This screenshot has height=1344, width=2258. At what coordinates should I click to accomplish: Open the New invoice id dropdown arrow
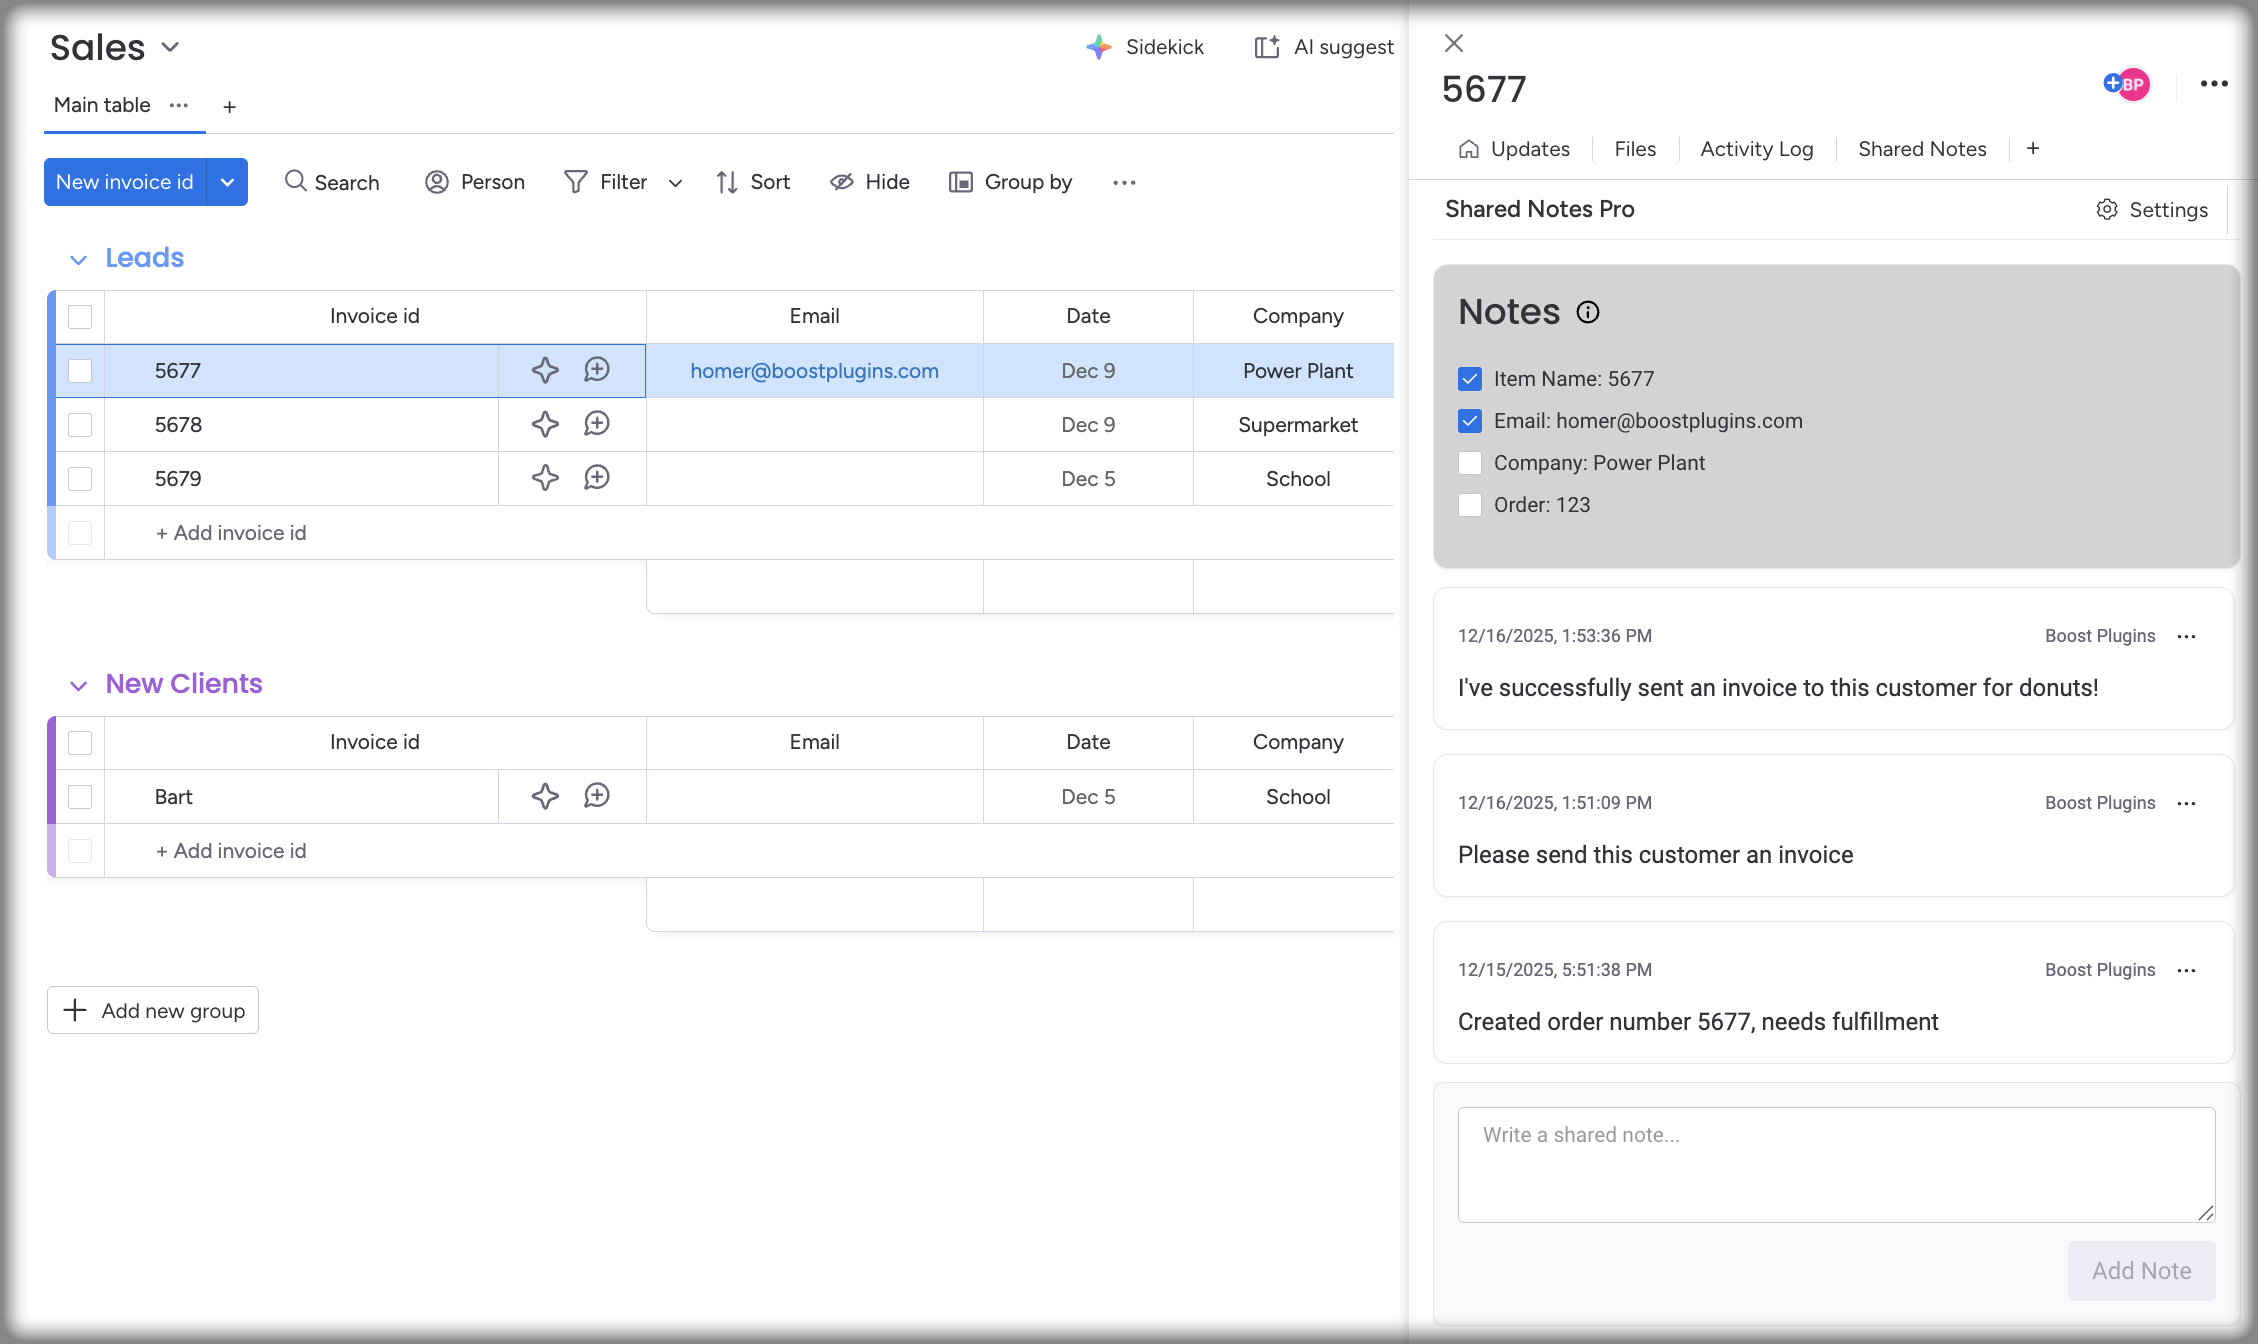[227, 182]
